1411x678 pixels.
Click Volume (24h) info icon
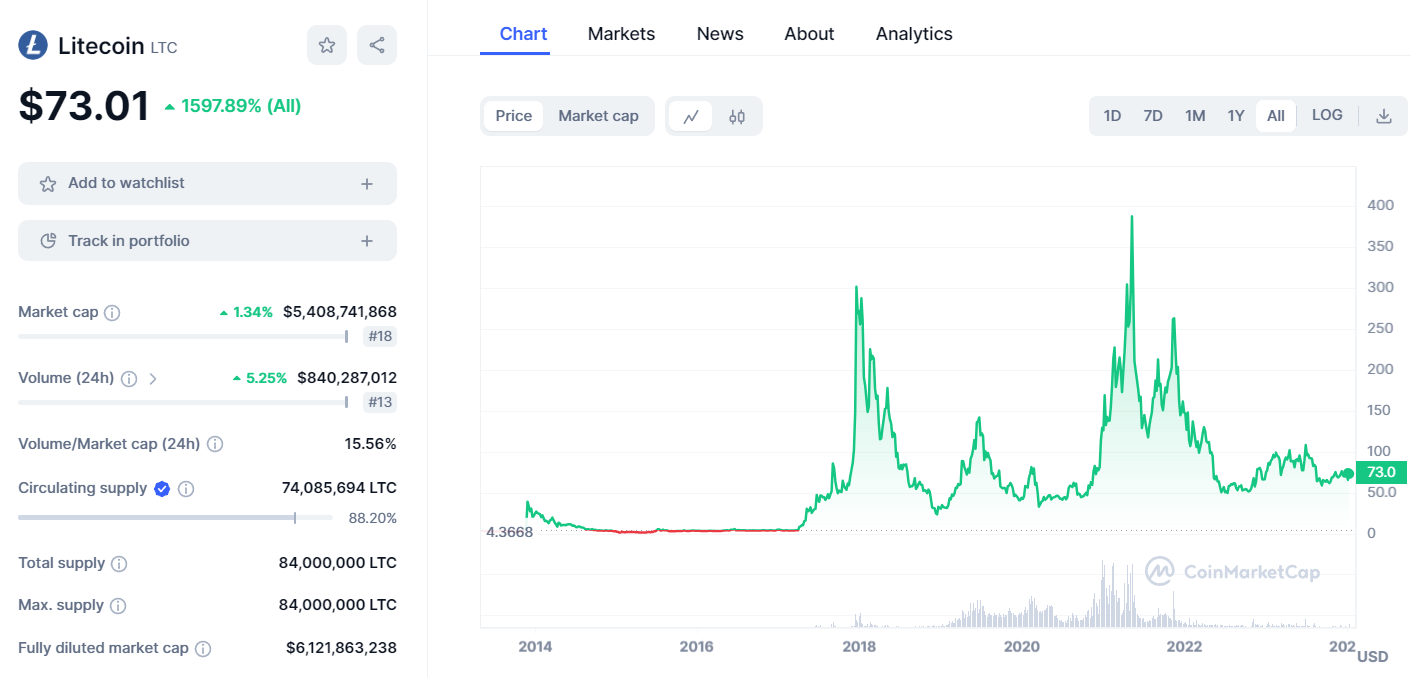point(128,379)
